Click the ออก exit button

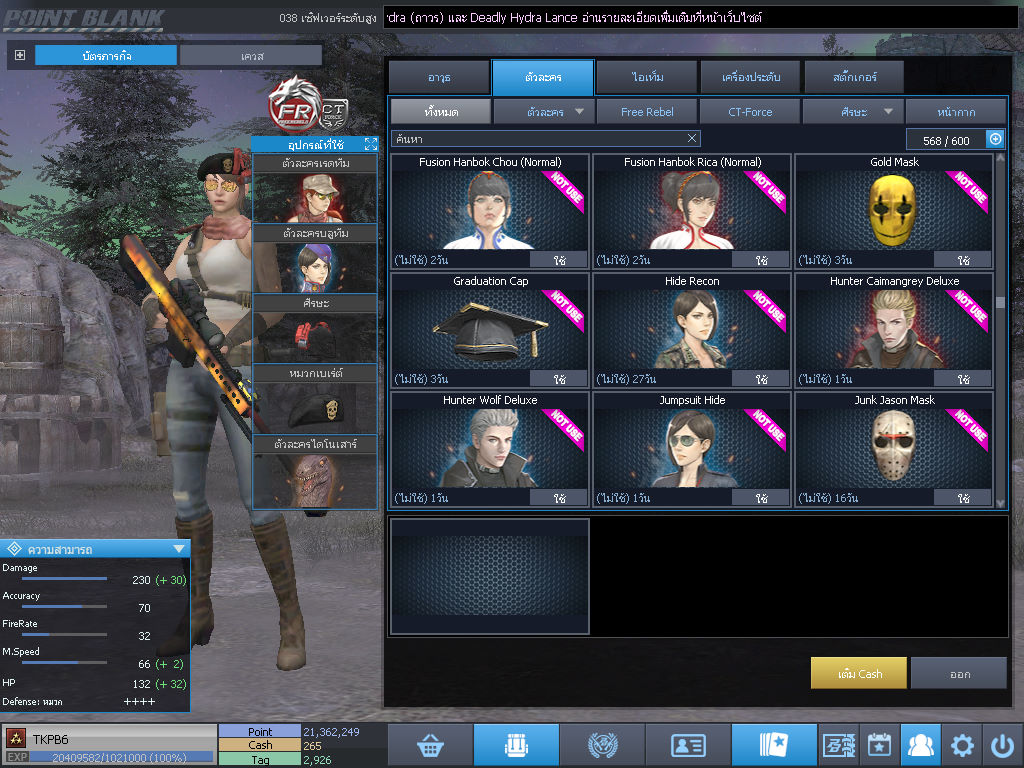(x=959, y=673)
